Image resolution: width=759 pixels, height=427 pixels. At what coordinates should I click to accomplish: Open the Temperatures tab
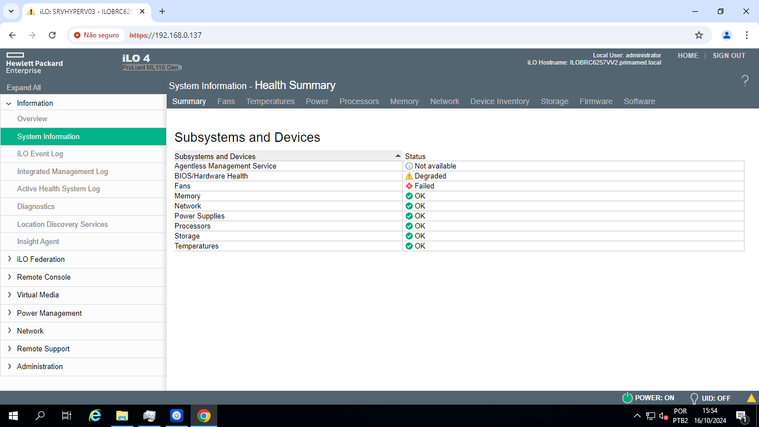pos(270,101)
